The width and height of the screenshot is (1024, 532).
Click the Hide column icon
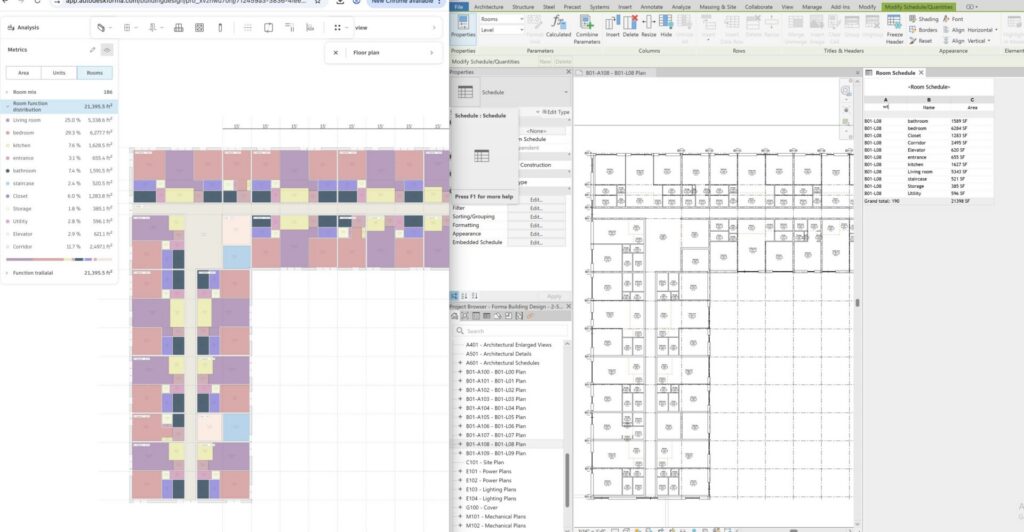[x=666, y=26]
